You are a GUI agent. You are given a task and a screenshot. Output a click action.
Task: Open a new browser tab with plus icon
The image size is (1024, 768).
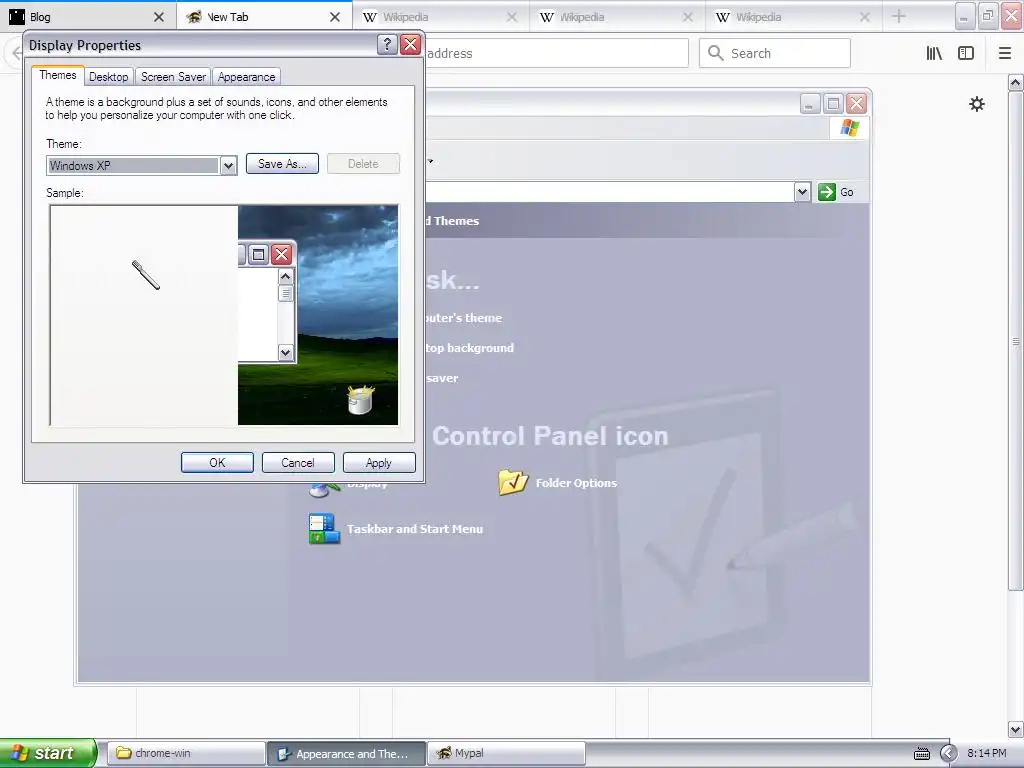click(x=899, y=16)
